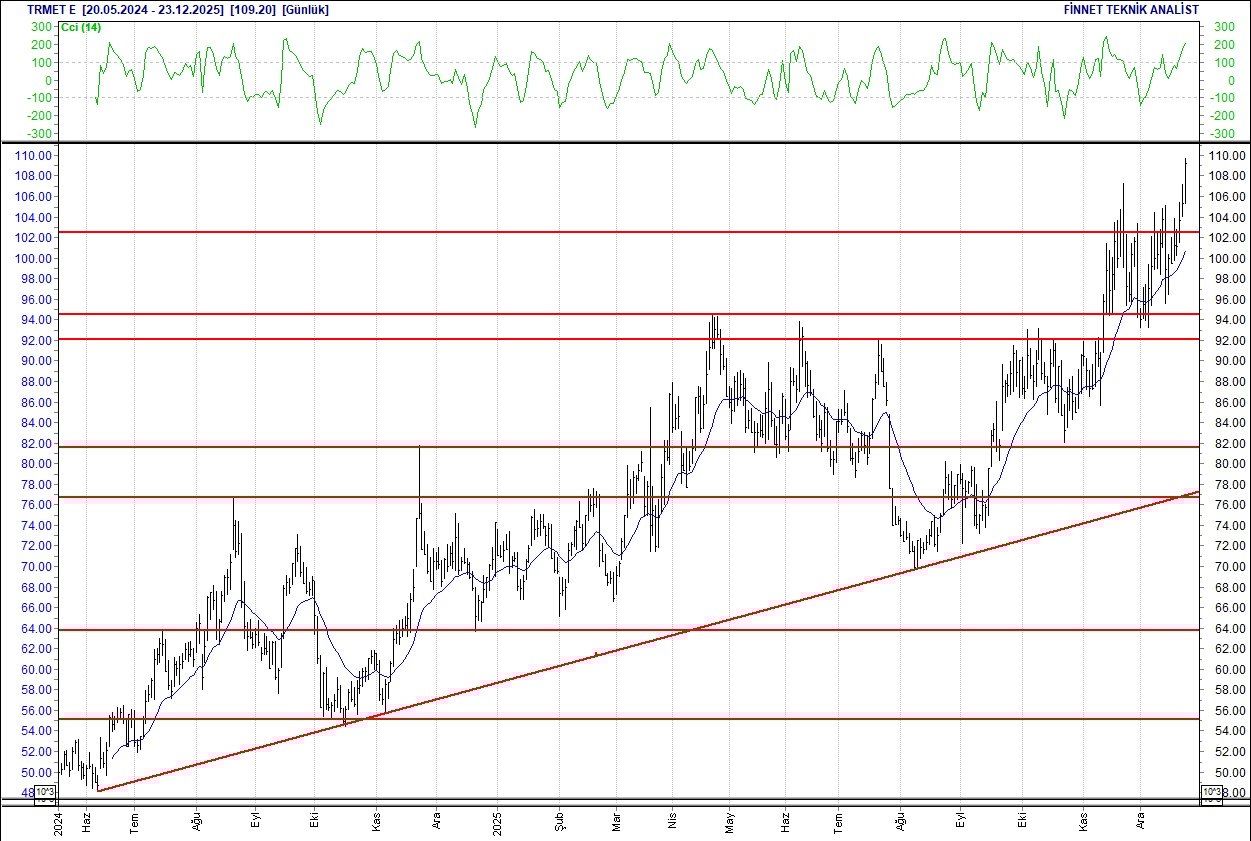
Task: Click the 2025 label on the date axis
Action: coord(497,823)
